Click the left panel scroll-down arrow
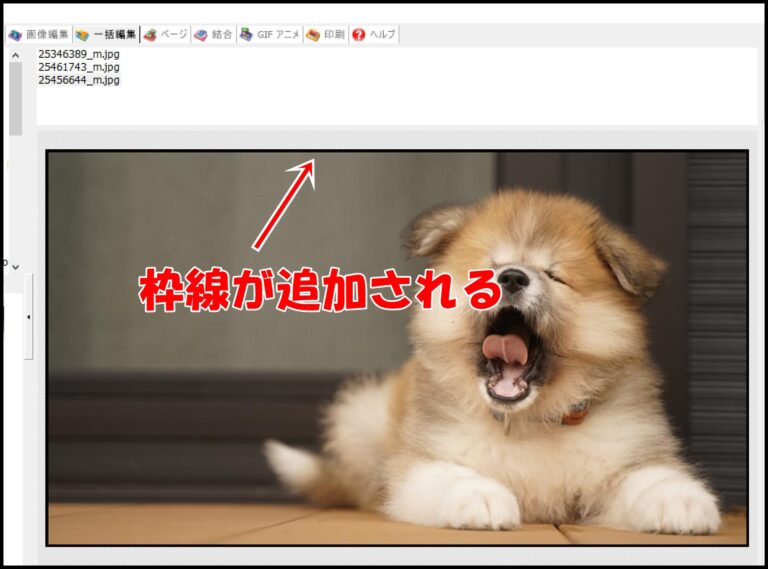This screenshot has height=569, width=768. click(x=16, y=267)
